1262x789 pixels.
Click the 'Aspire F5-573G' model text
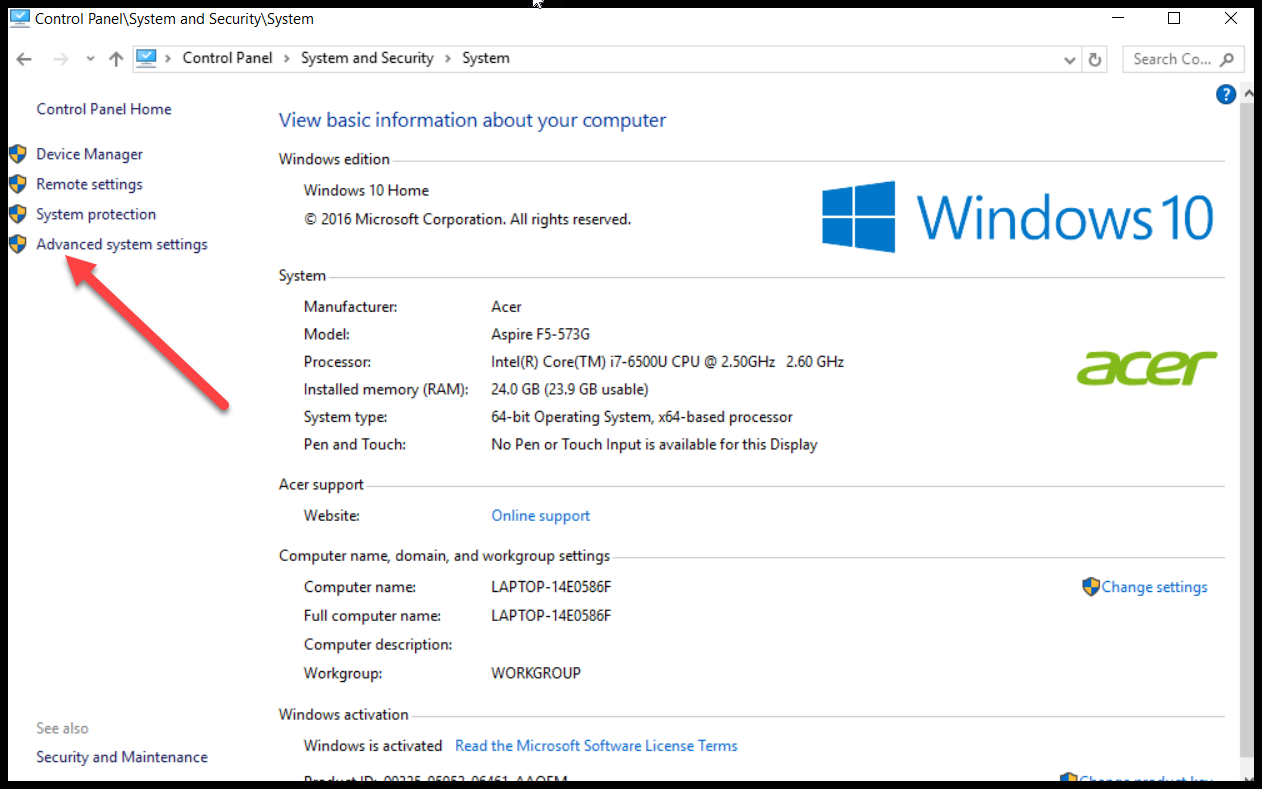541,334
